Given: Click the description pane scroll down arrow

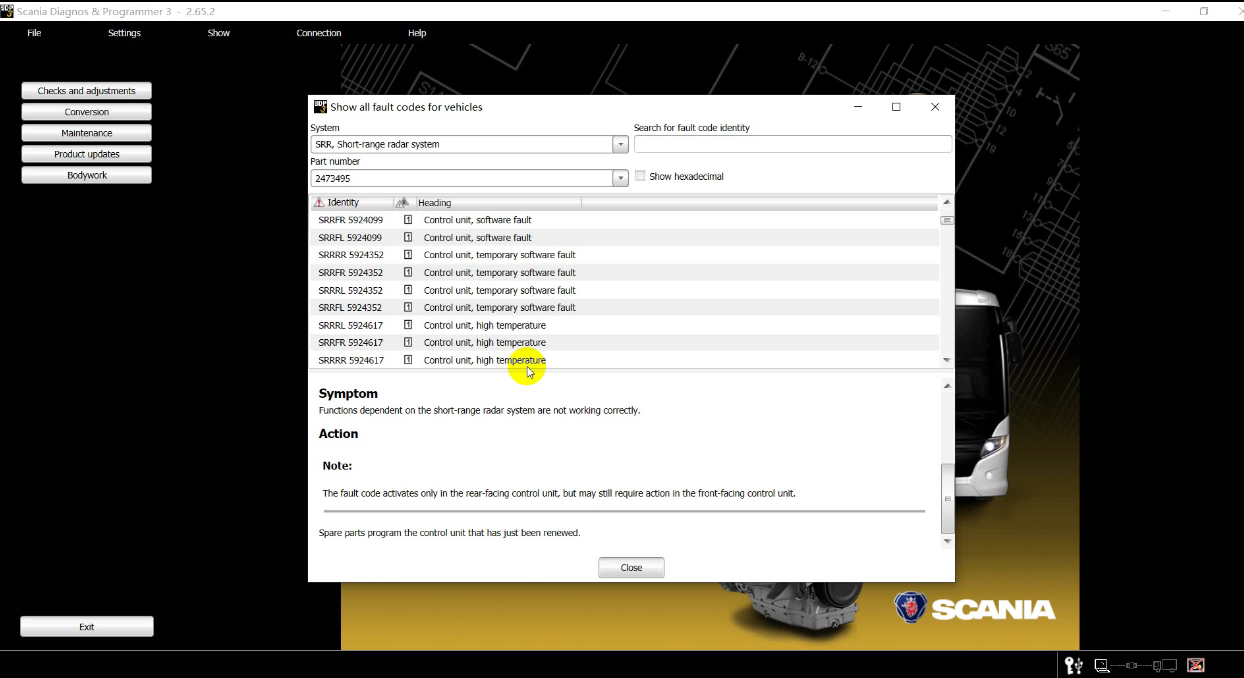Looking at the screenshot, I should click(x=948, y=541).
